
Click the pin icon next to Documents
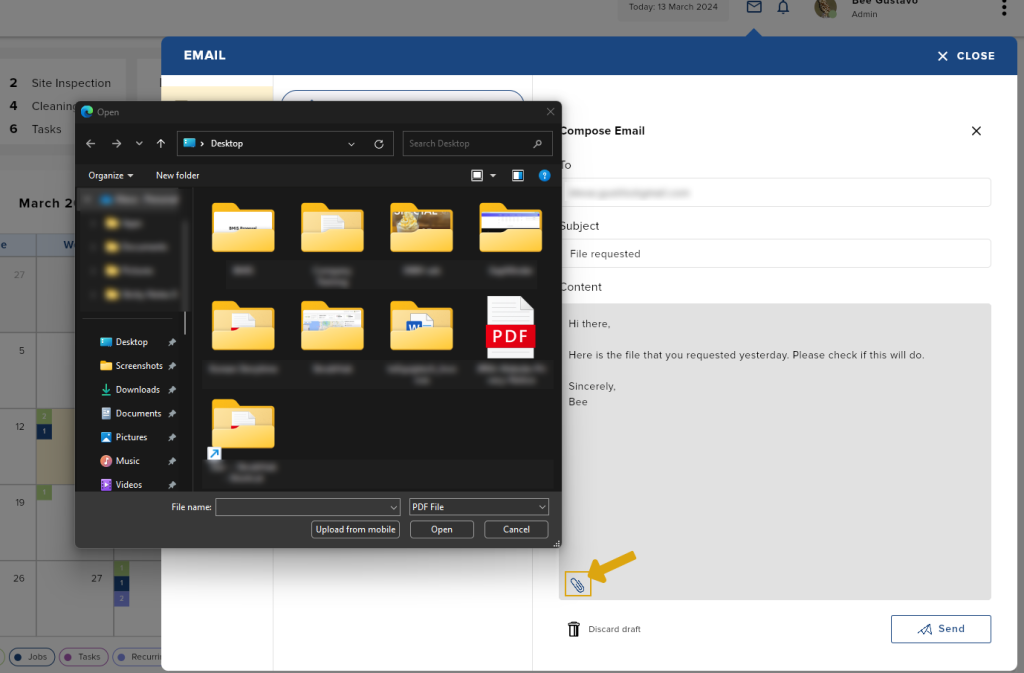pyautogui.click(x=172, y=414)
